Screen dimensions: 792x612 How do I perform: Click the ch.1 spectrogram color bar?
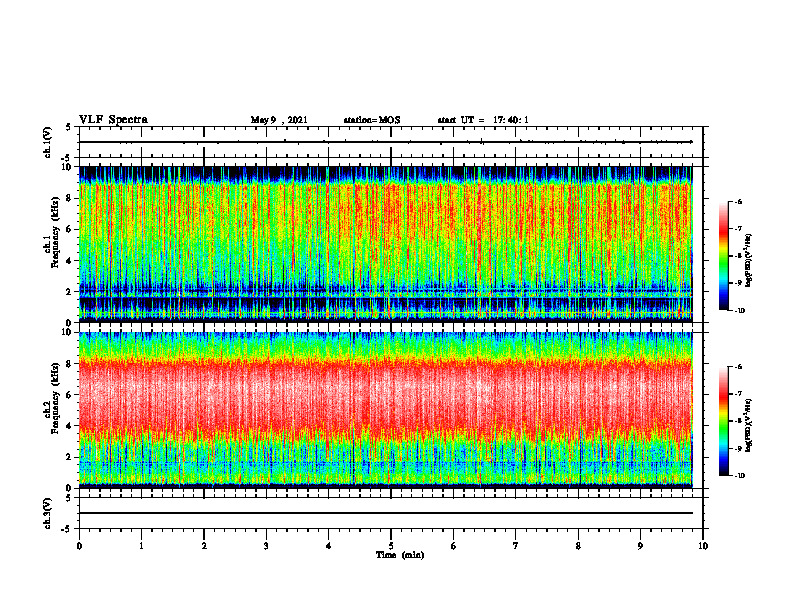pos(724,256)
